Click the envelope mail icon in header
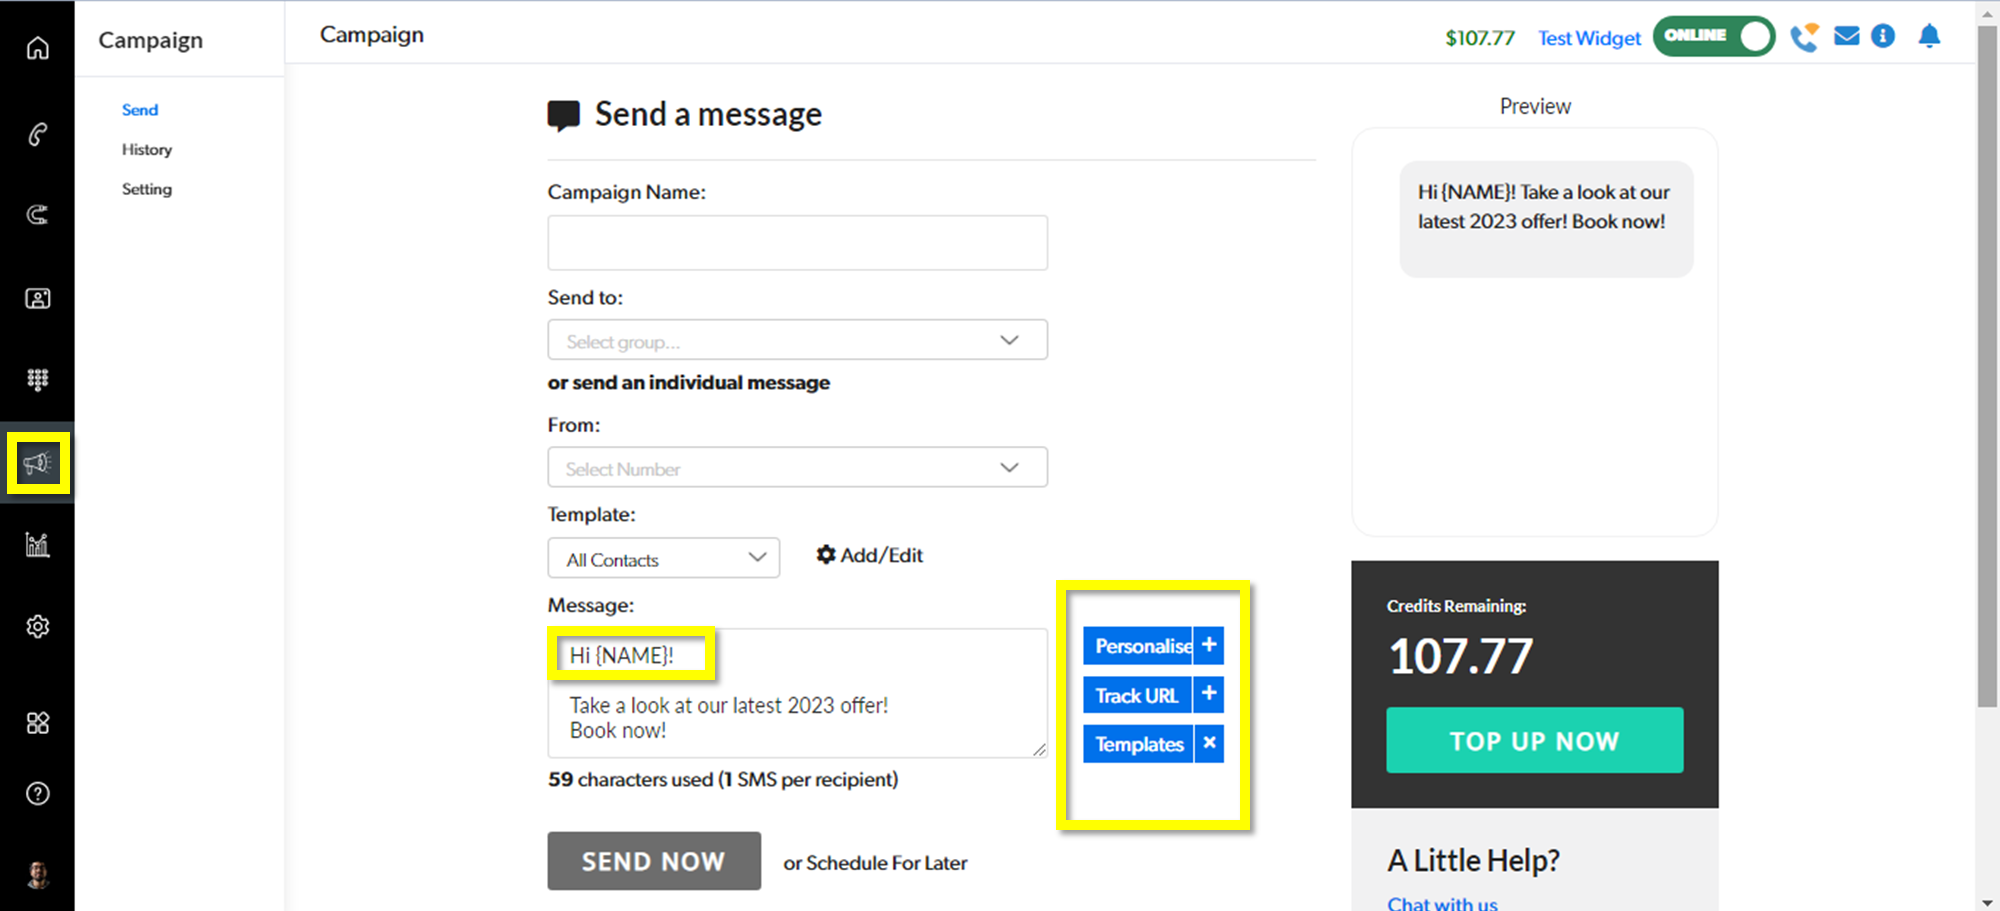The image size is (2000, 911). click(1846, 37)
